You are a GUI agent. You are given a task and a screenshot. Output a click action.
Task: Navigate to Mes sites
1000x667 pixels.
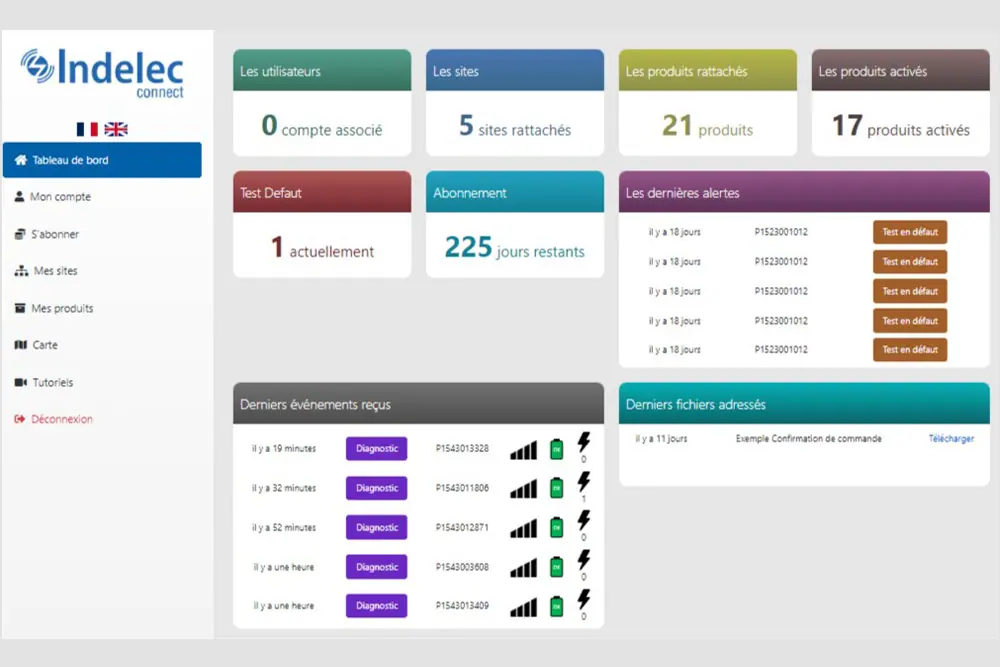[55, 271]
